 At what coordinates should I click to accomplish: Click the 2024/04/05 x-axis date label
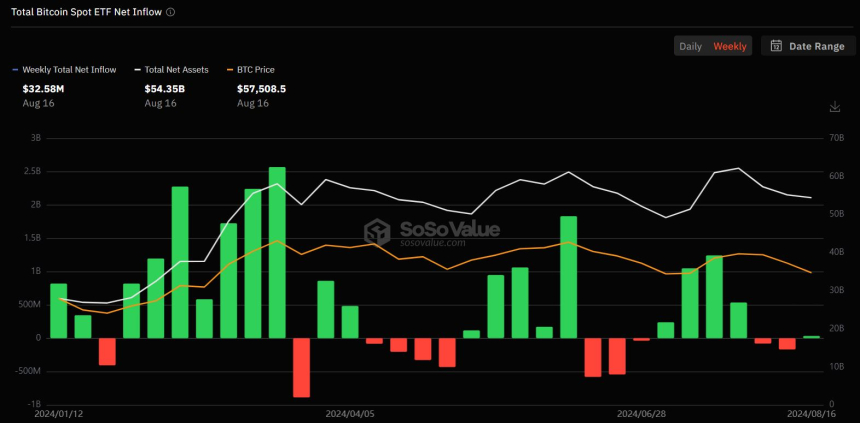pyautogui.click(x=350, y=412)
